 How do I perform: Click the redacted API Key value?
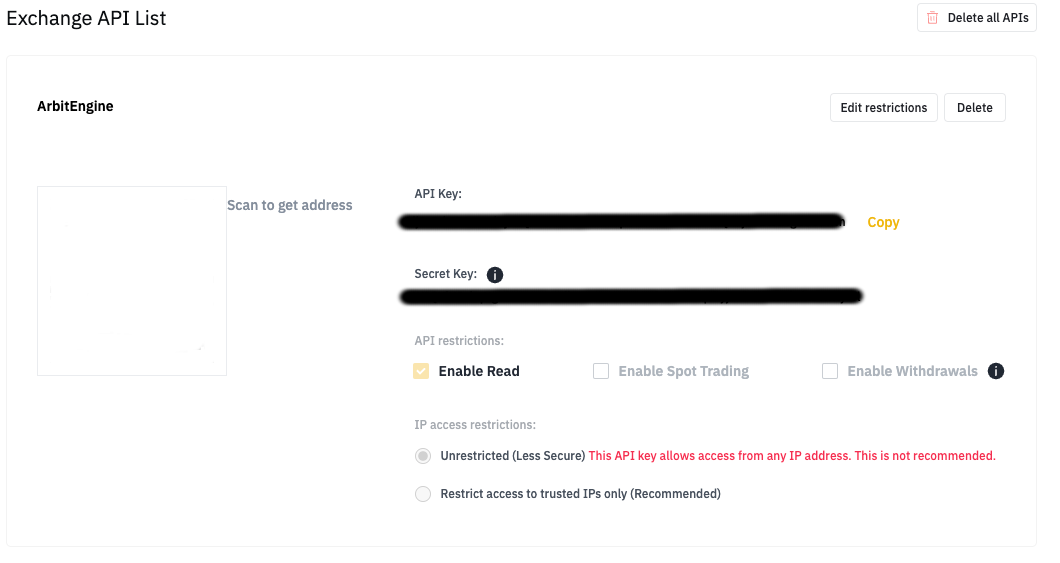tap(620, 221)
